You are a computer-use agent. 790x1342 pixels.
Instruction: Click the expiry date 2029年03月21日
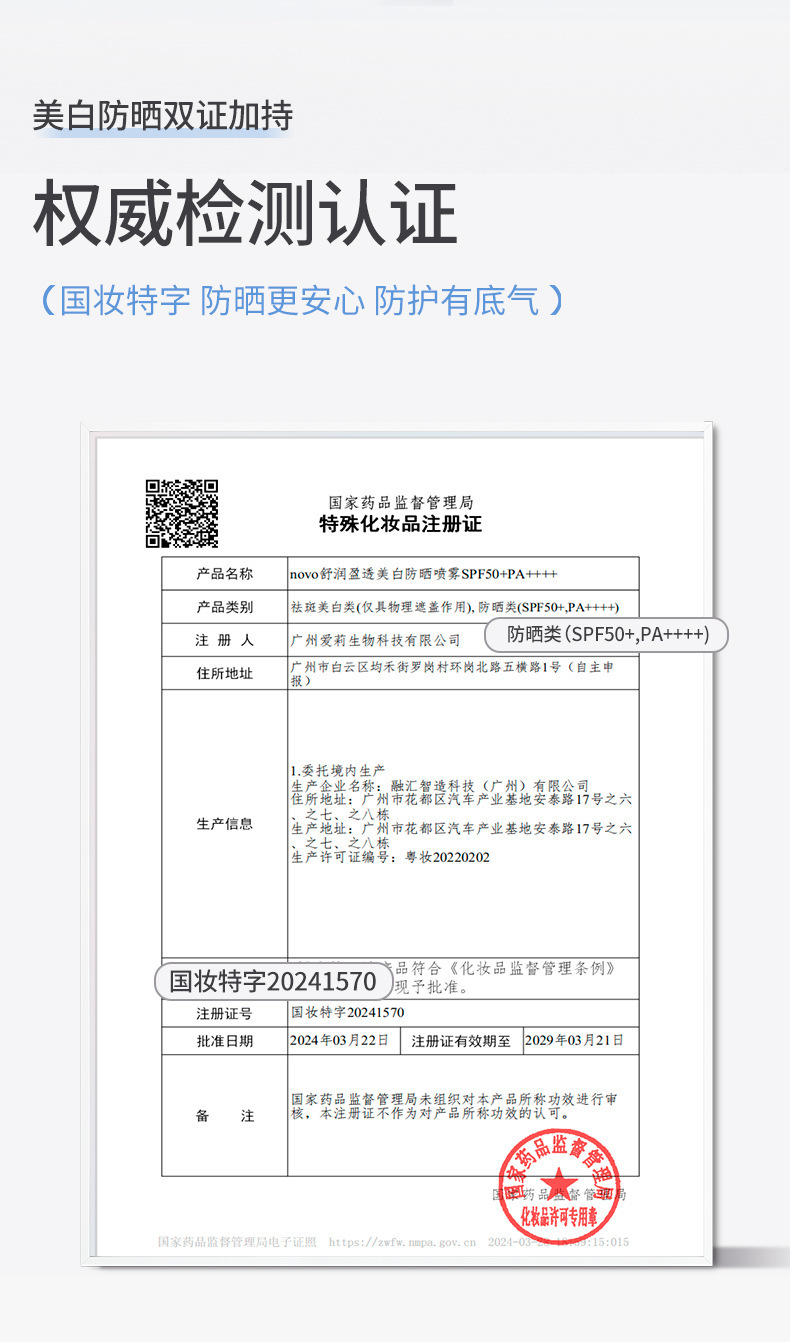point(574,1040)
